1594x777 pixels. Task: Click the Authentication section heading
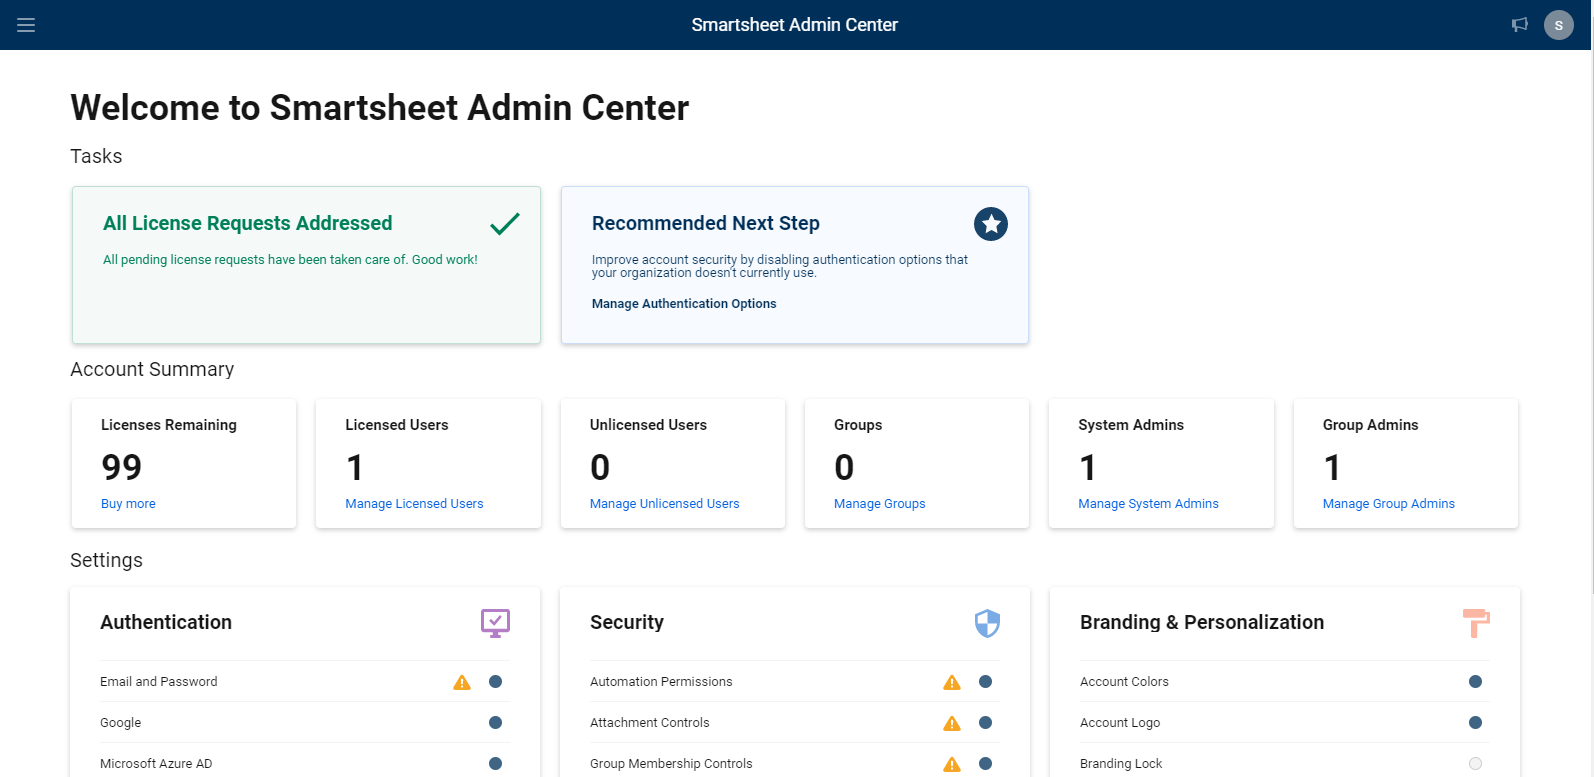[166, 622]
